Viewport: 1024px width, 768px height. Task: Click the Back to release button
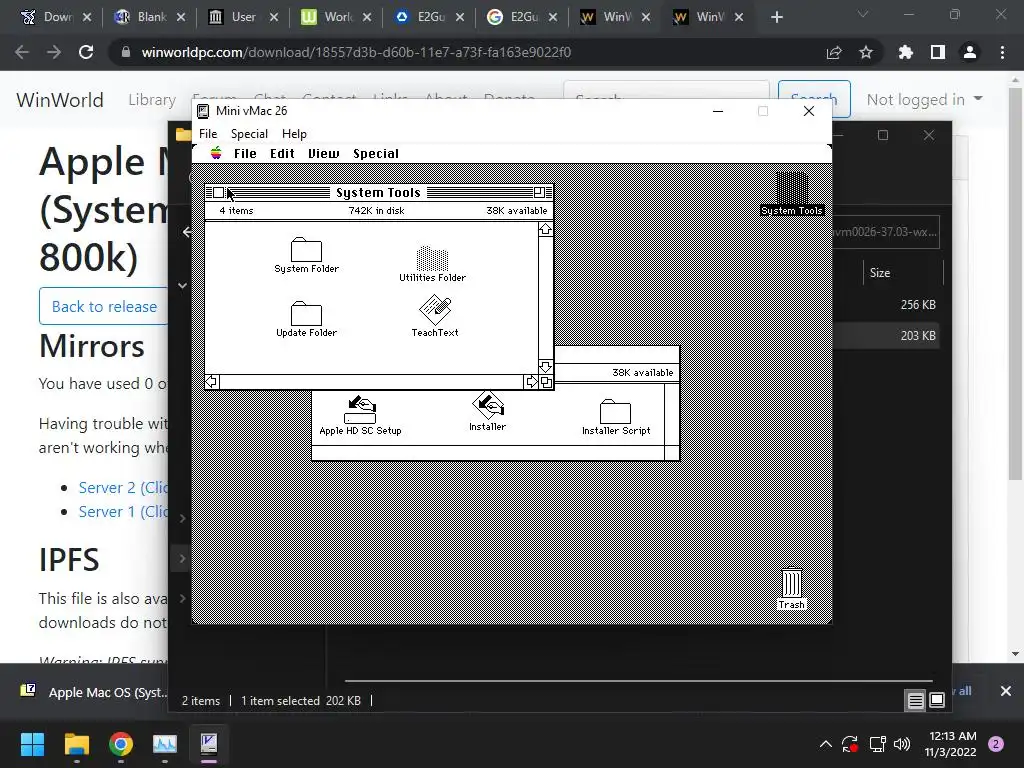(x=104, y=306)
